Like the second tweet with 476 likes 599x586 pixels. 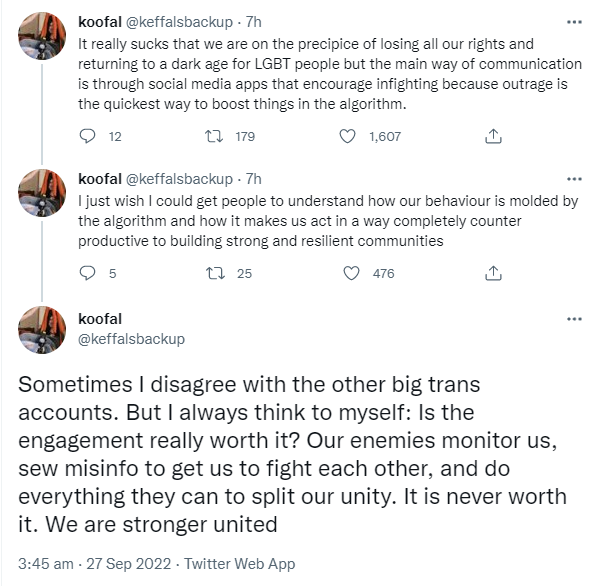point(351,273)
